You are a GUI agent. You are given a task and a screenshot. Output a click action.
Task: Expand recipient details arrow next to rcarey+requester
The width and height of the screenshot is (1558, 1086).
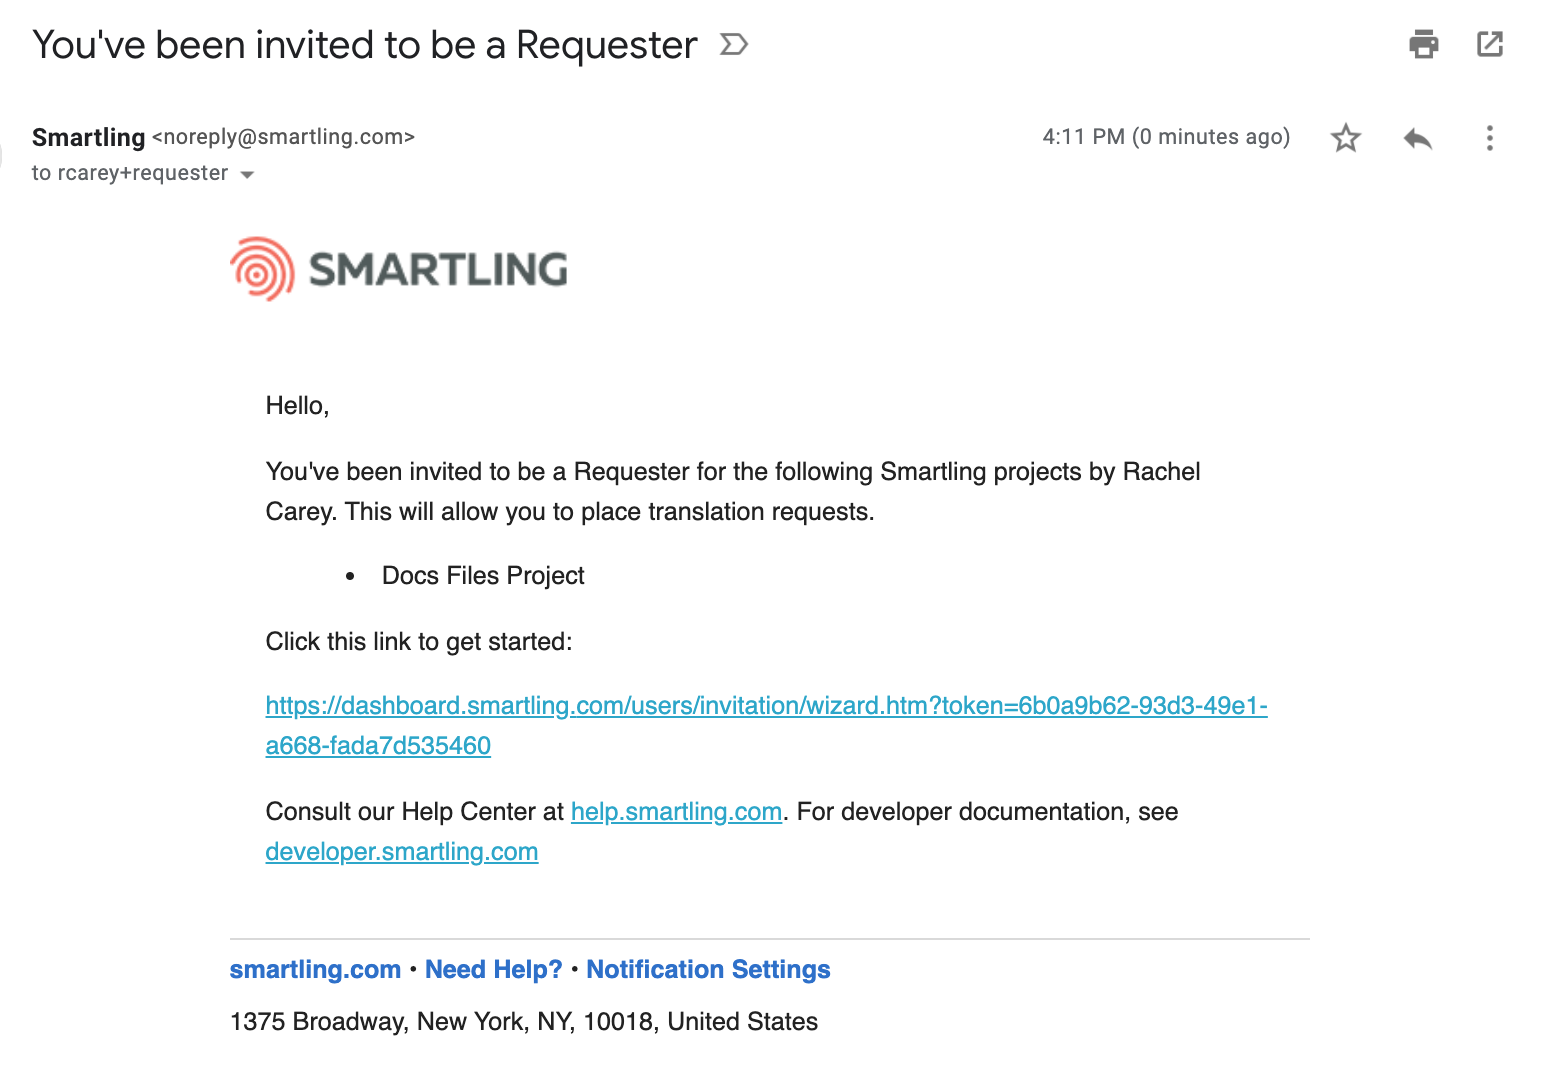(x=247, y=175)
